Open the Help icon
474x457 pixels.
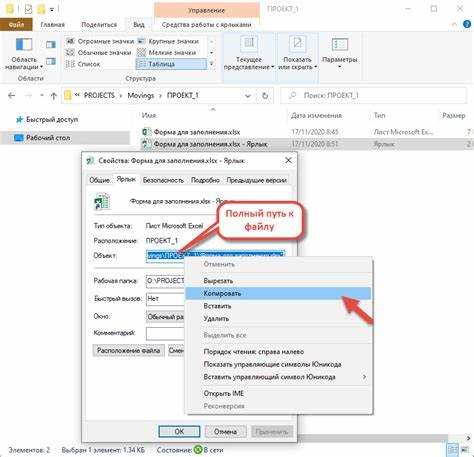tap(467, 24)
